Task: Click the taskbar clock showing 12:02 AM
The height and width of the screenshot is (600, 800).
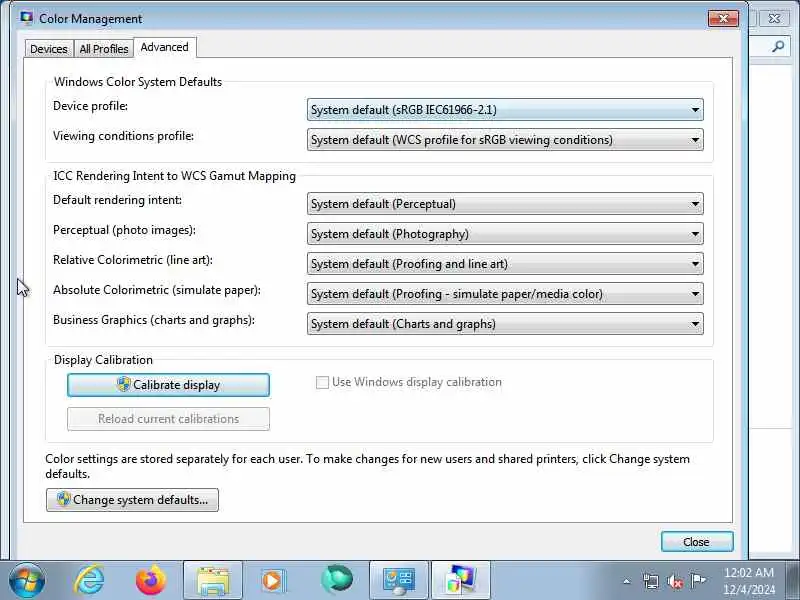Action: click(748, 581)
